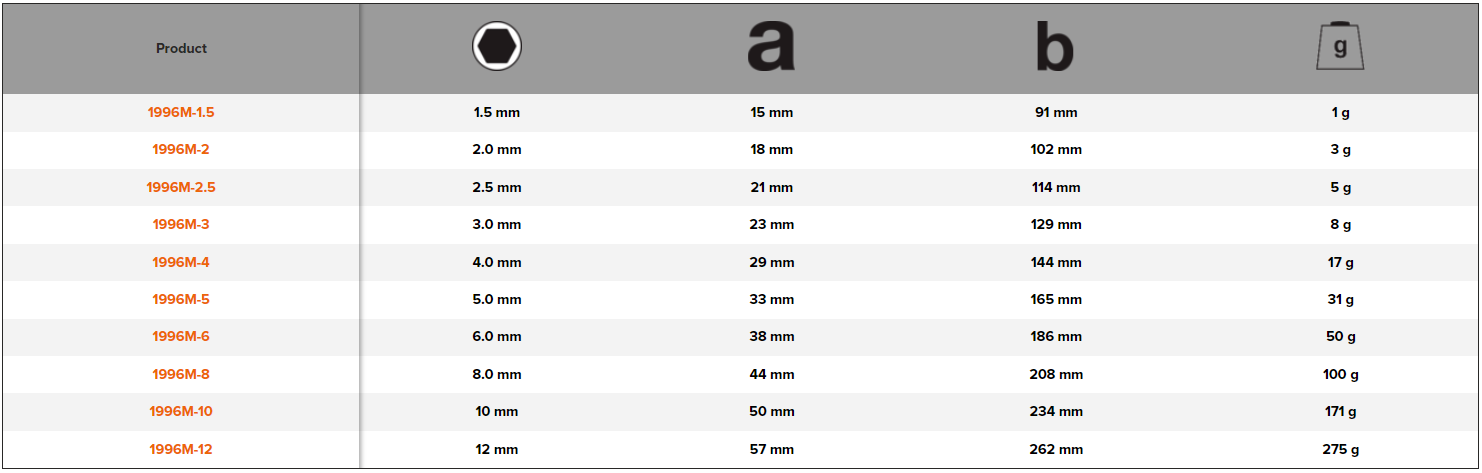Select the 1996M-10 product link
Screen dimensions: 1482x473
click(181, 412)
